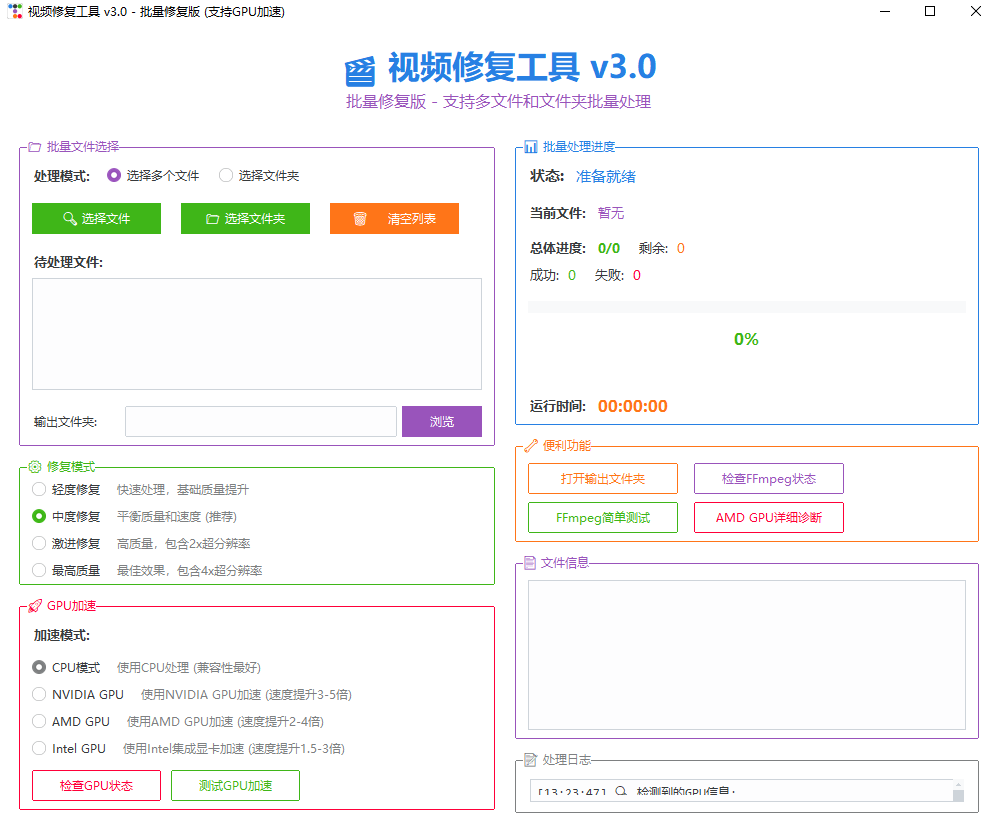Image resolution: width=997 pixels, height=830 pixels.
Task: Click the 输出文件夹 path input field
Action: (260, 422)
